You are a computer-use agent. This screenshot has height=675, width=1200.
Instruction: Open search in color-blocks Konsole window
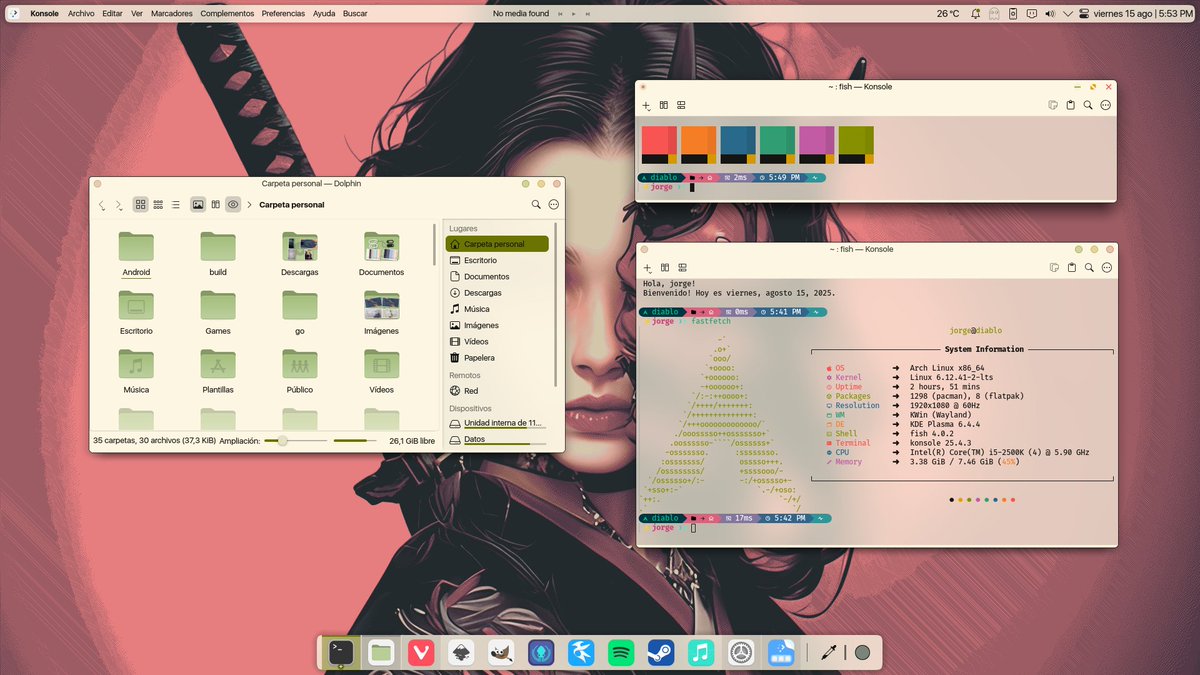[x=1088, y=105]
